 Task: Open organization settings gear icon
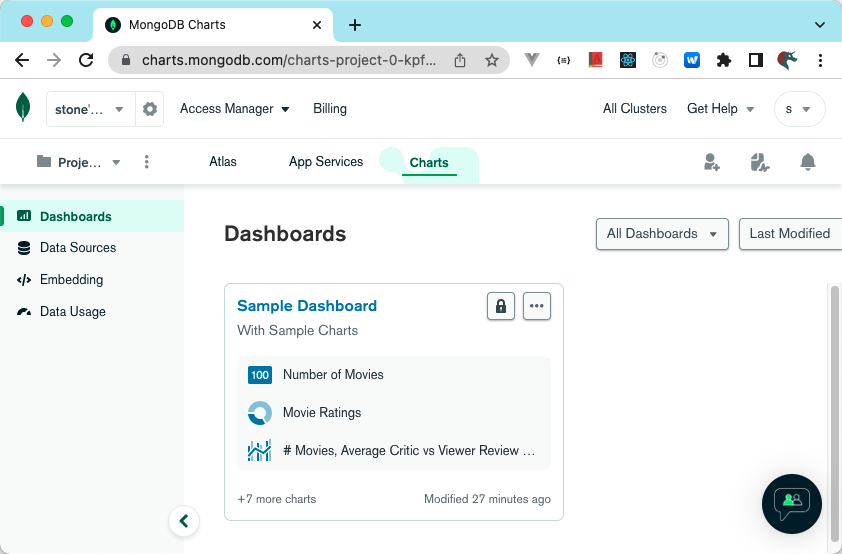tap(150, 109)
